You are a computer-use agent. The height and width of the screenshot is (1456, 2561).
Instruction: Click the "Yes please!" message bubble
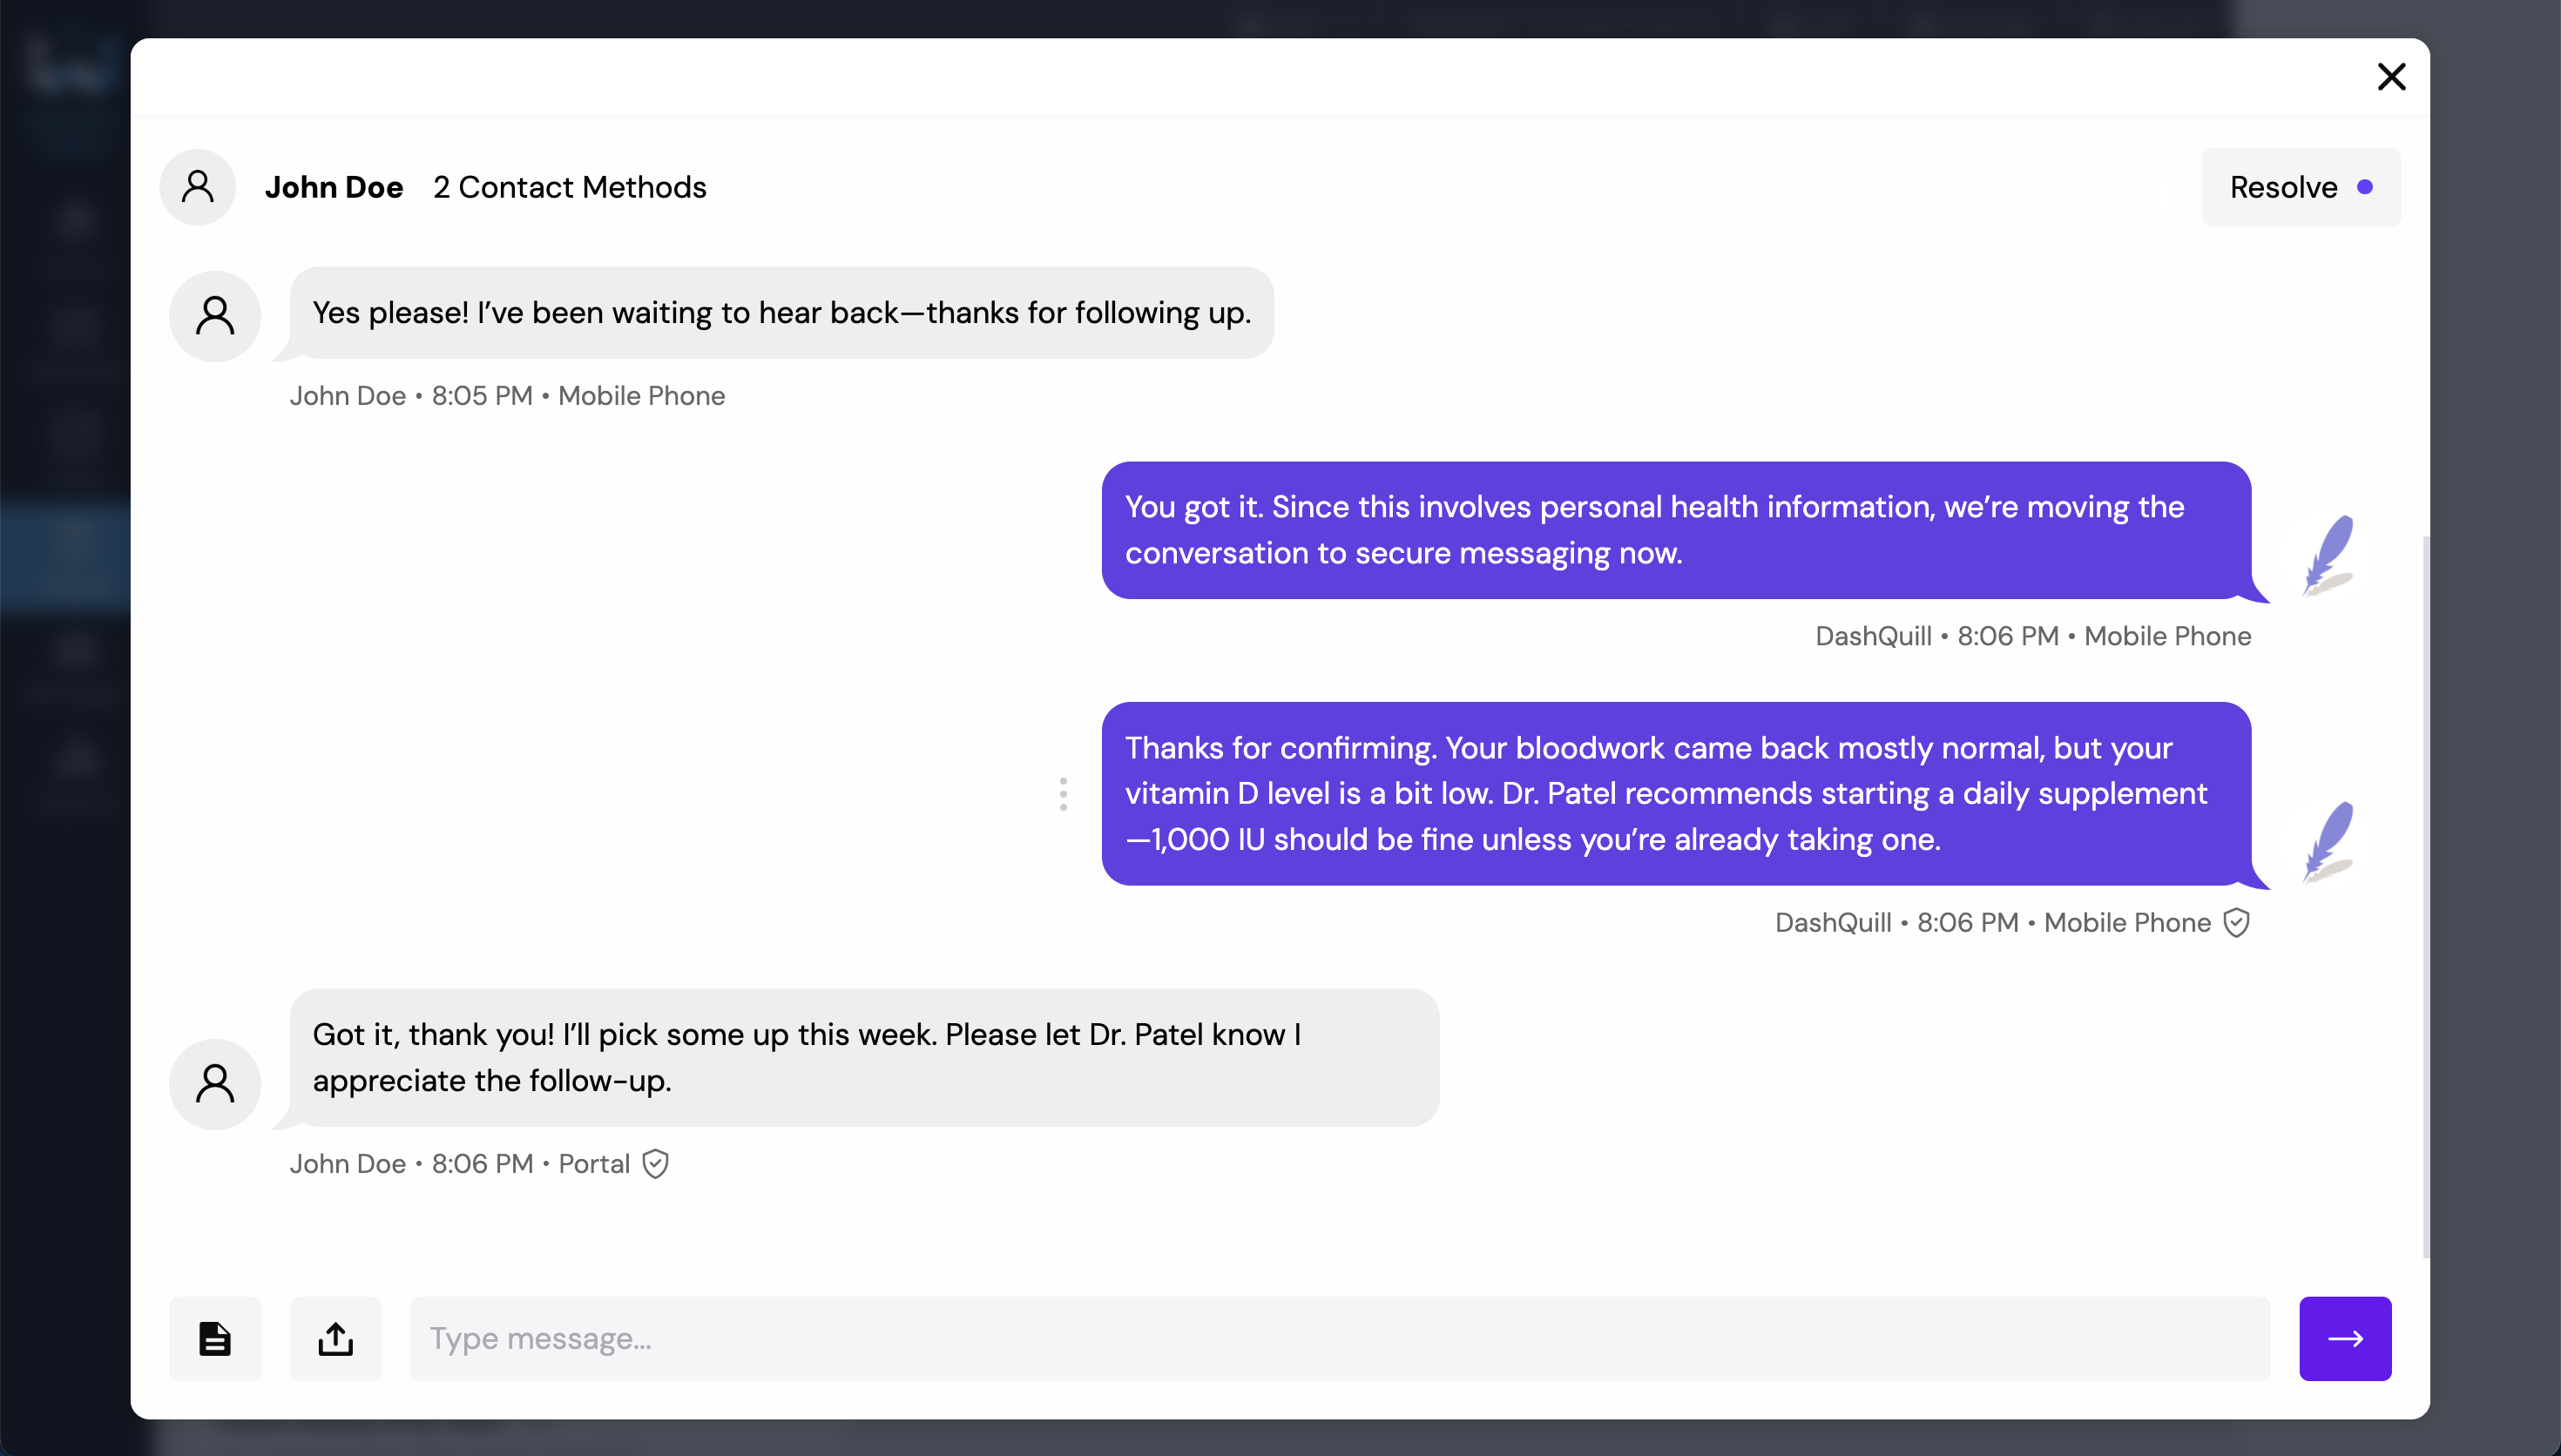[781, 313]
